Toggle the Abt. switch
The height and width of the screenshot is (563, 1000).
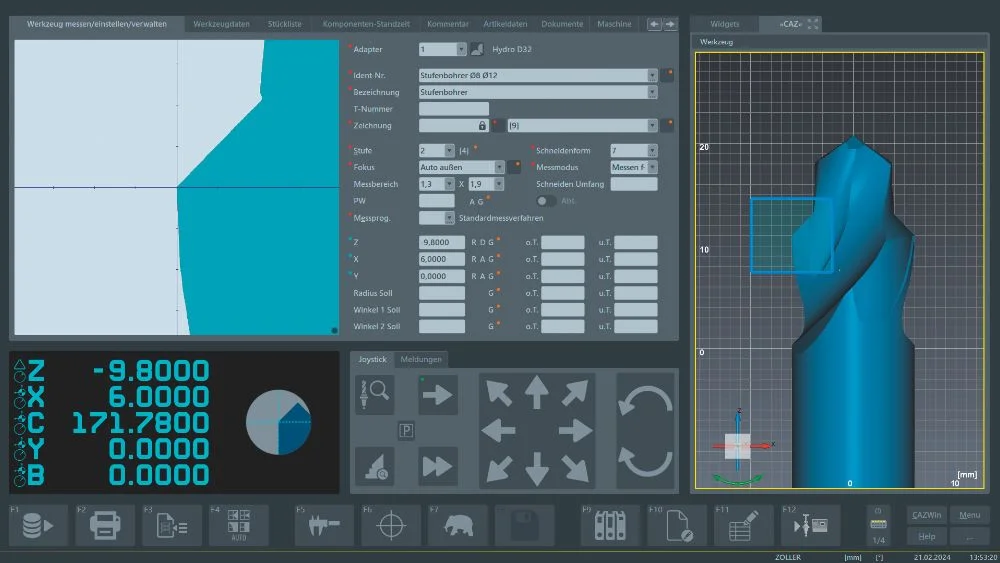click(547, 201)
